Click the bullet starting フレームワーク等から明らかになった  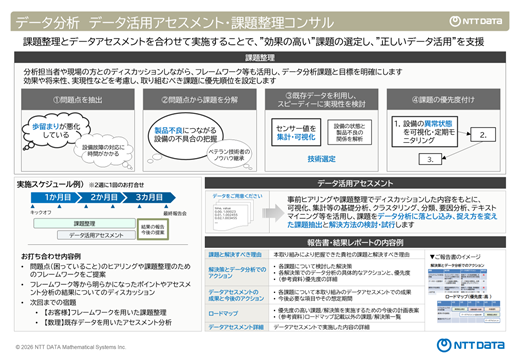tap(110, 288)
